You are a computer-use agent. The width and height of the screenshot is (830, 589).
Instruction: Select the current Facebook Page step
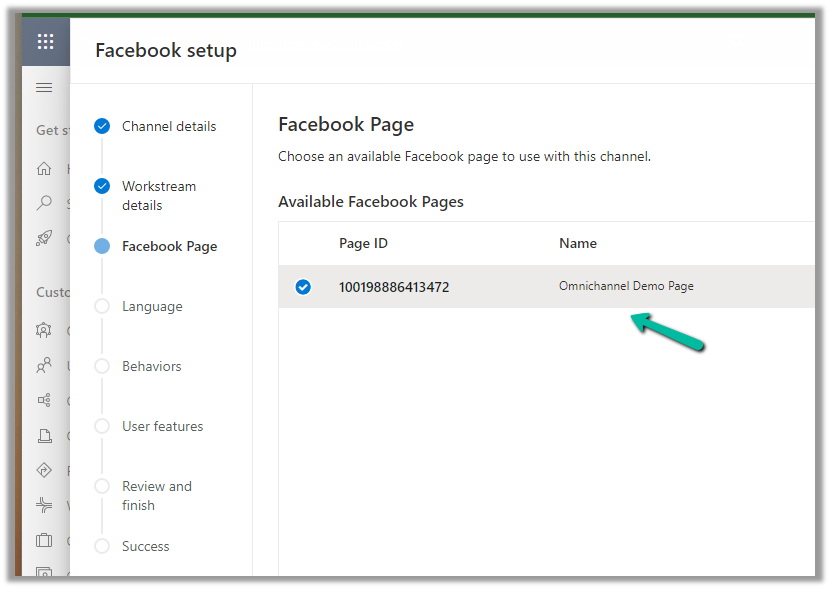tap(169, 247)
